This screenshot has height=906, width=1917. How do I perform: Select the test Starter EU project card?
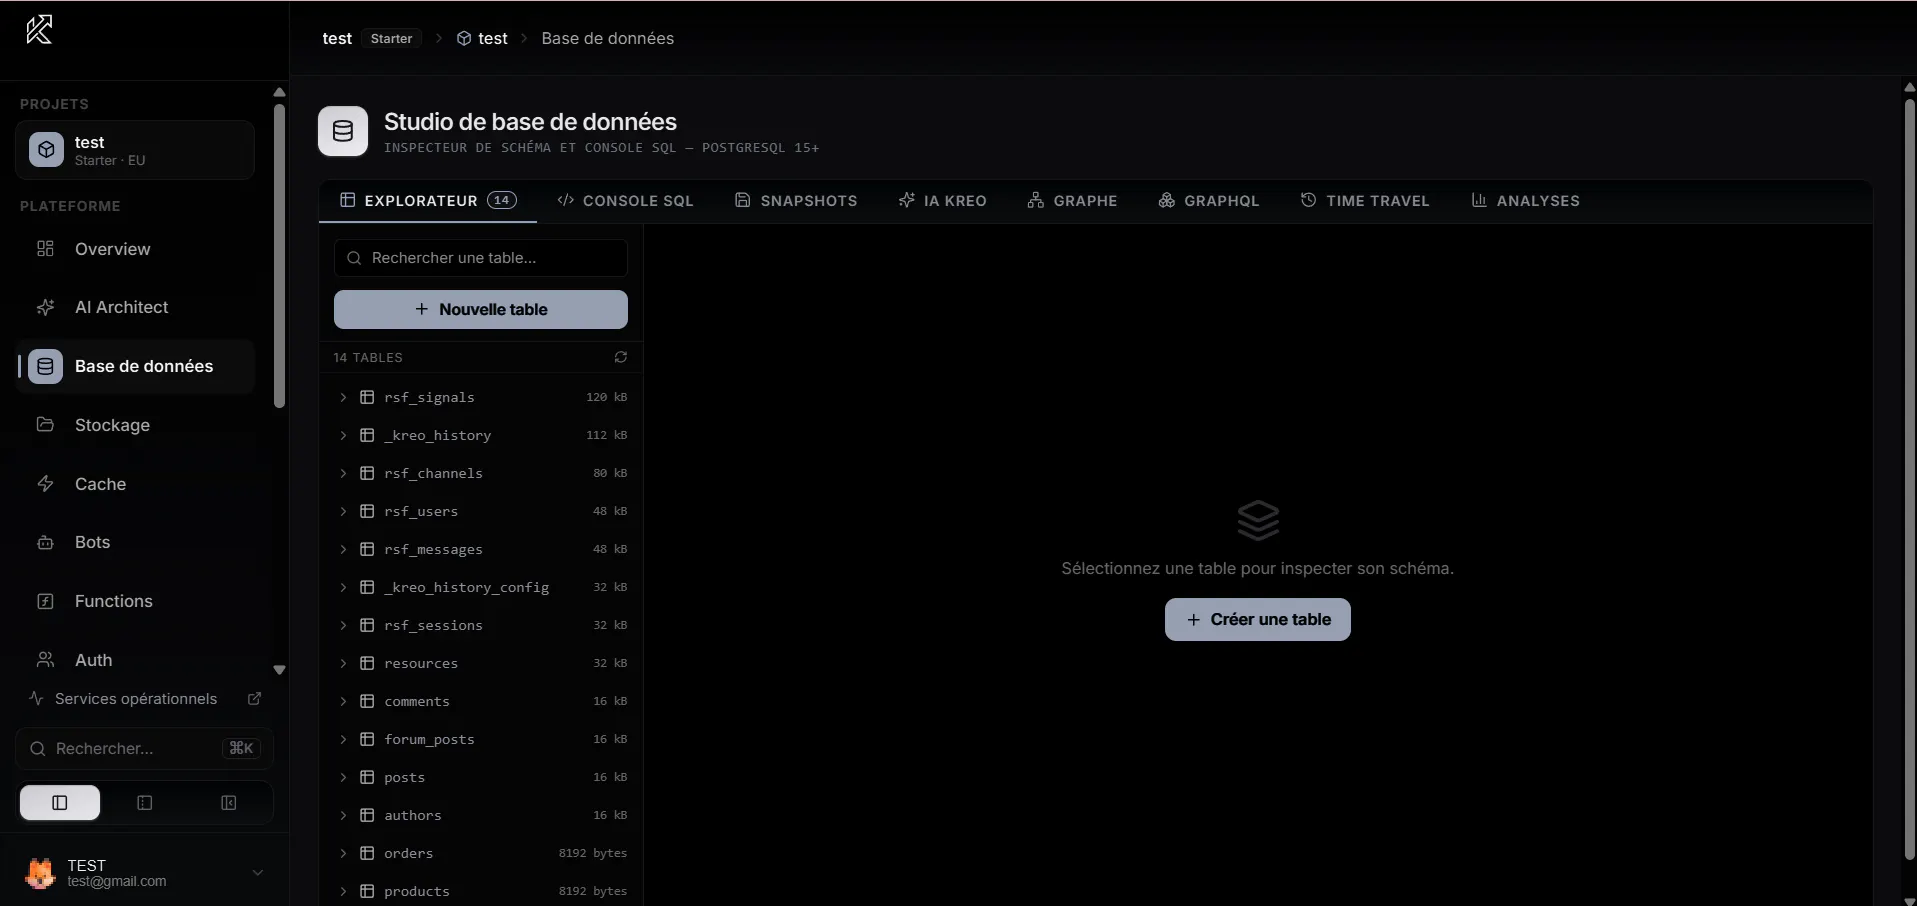pos(135,150)
